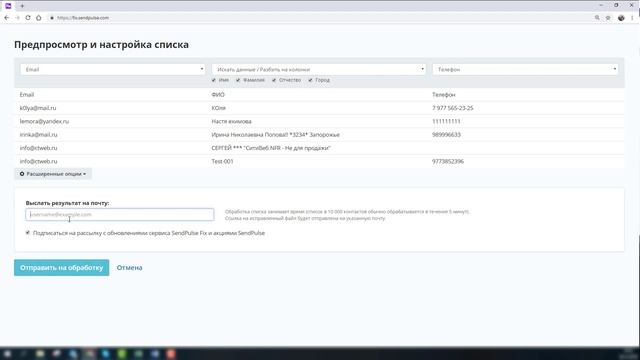Click the phone cell '9773852396'
Viewport: 640px width, 360px height.
click(448, 161)
